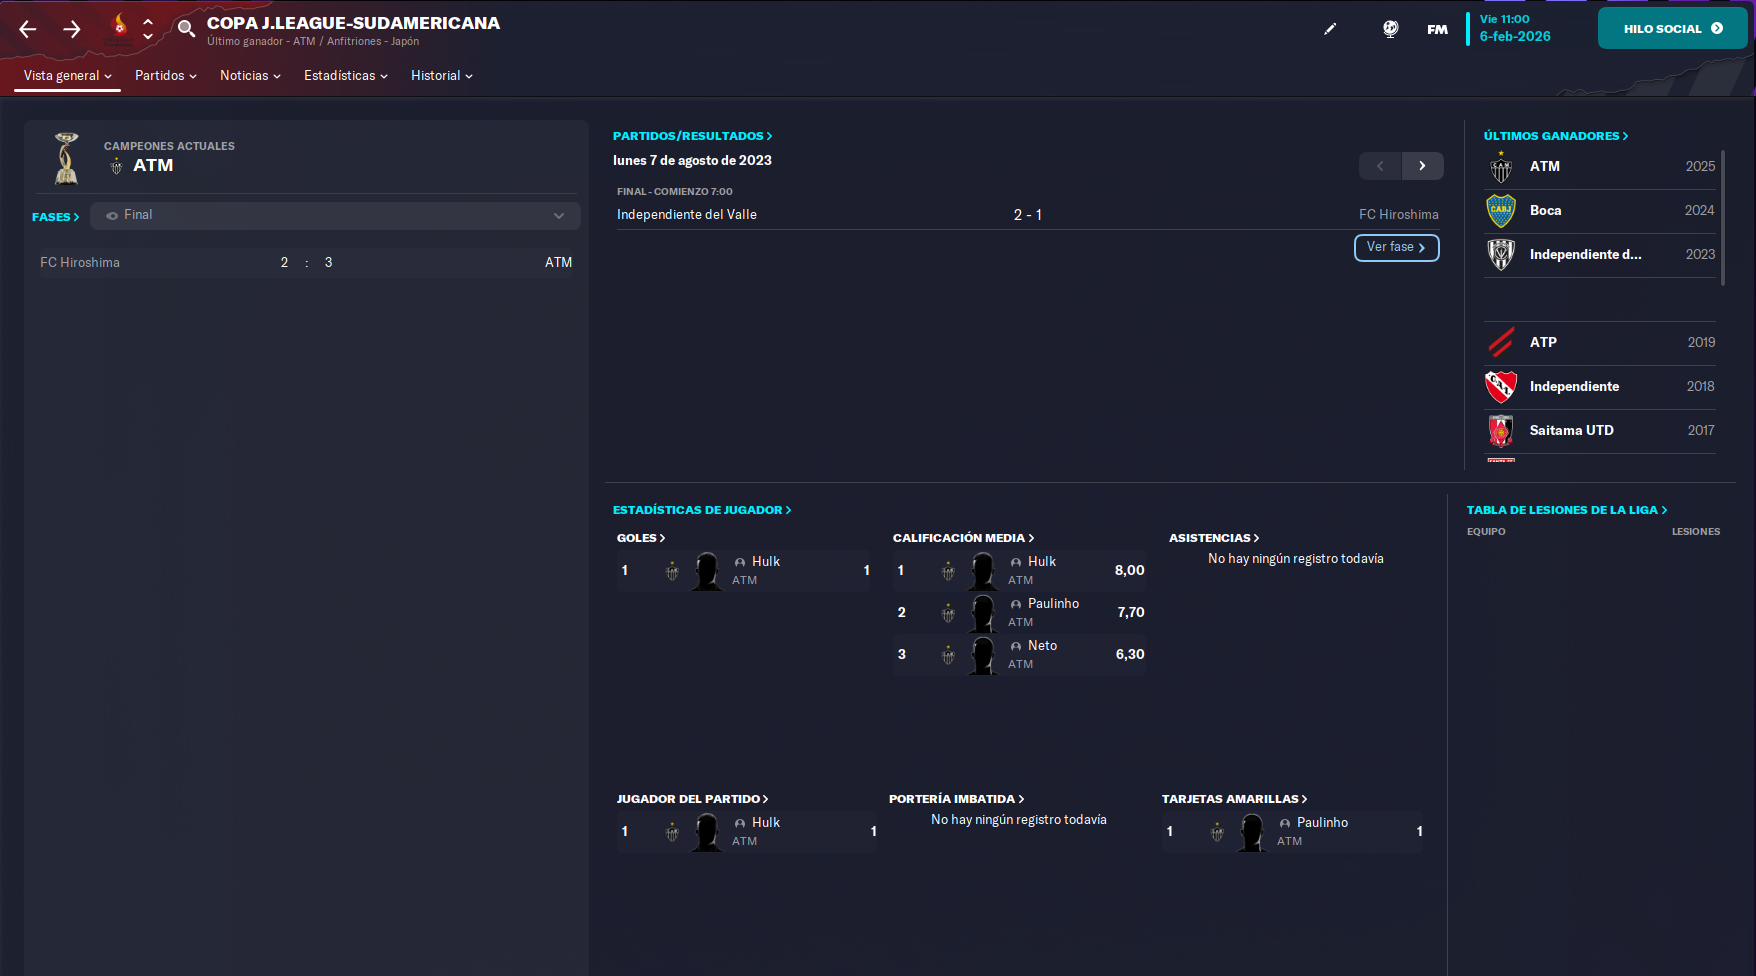Expand the Calificación Media stats list
1756x976 pixels.
coord(964,538)
